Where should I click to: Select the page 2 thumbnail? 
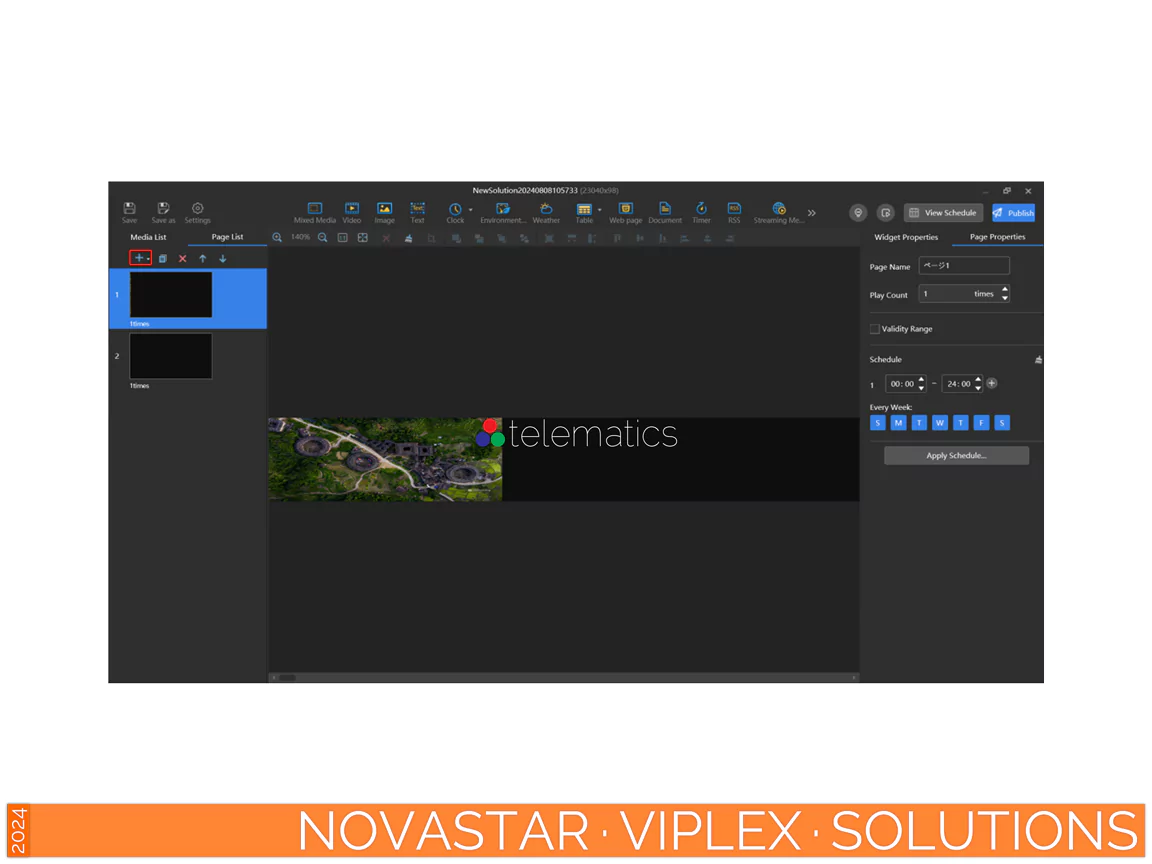[x=171, y=356]
